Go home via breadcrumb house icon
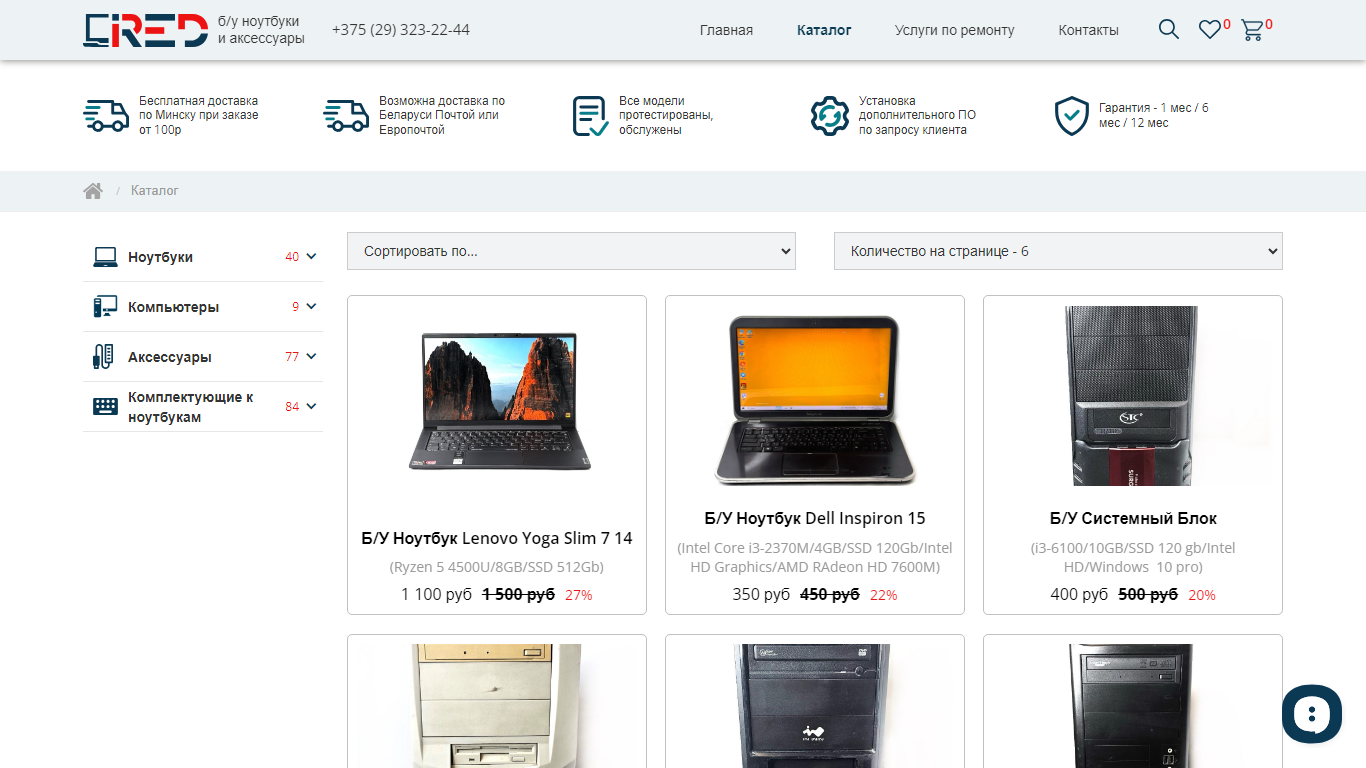 point(93,191)
